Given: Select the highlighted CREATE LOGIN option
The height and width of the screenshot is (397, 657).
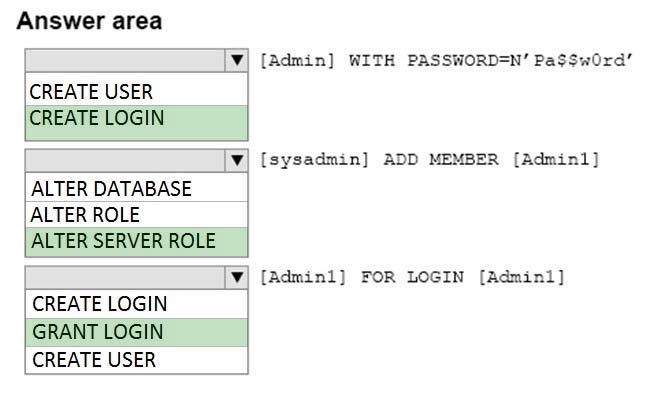Looking at the screenshot, I should tap(137, 122).
